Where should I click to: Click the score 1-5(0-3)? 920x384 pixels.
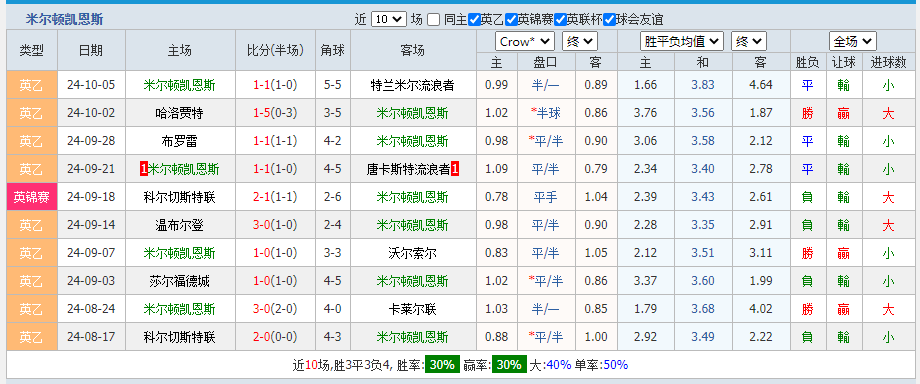(x=275, y=113)
